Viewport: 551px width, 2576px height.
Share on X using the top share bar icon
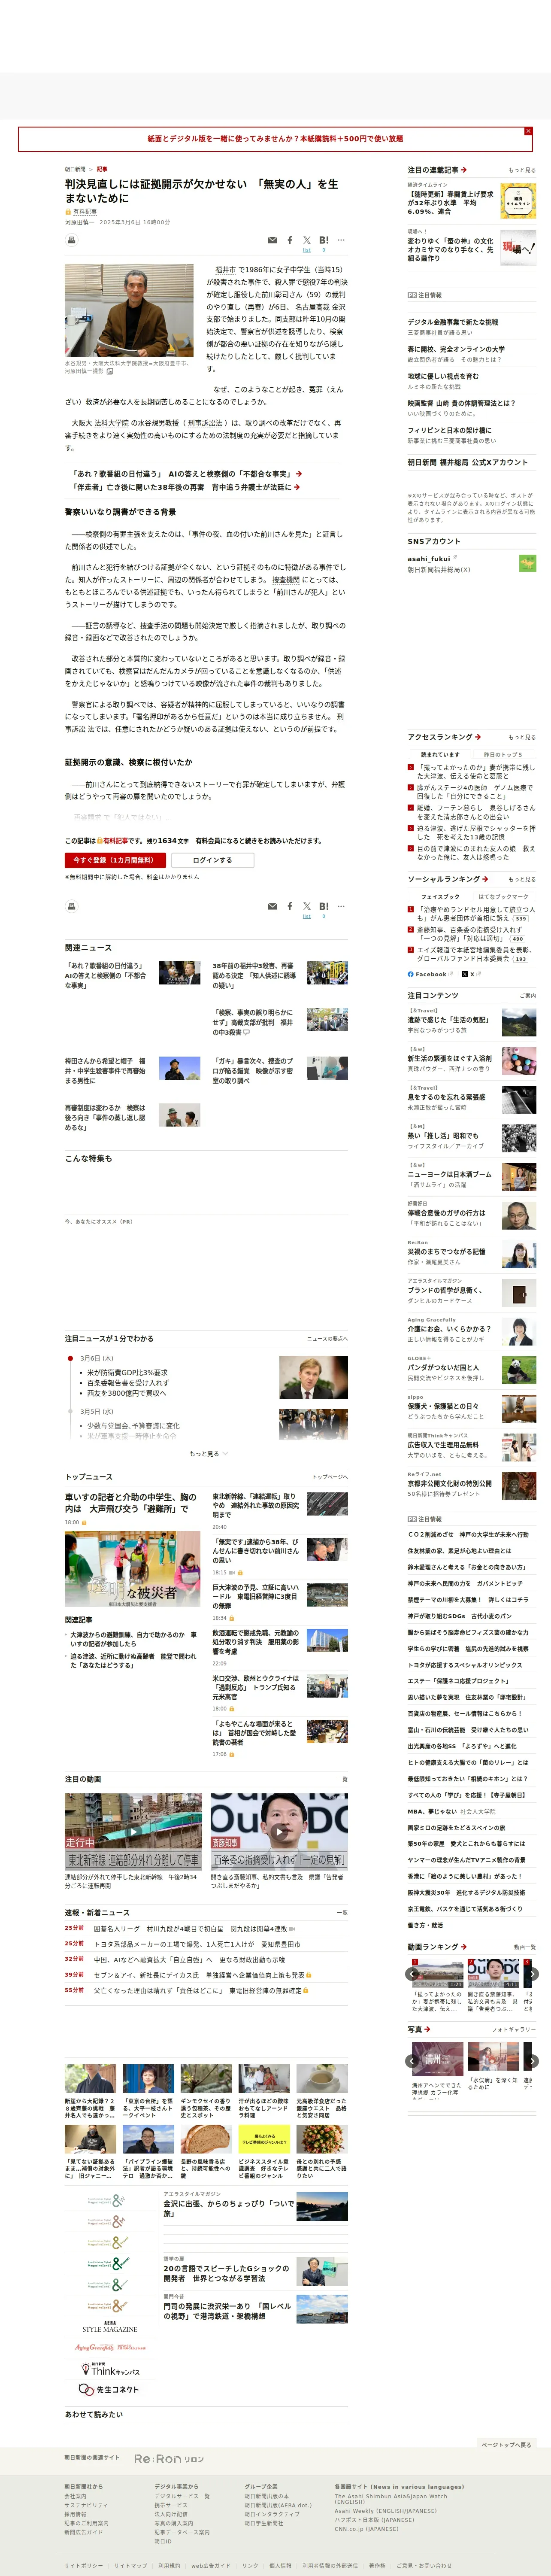point(307,240)
